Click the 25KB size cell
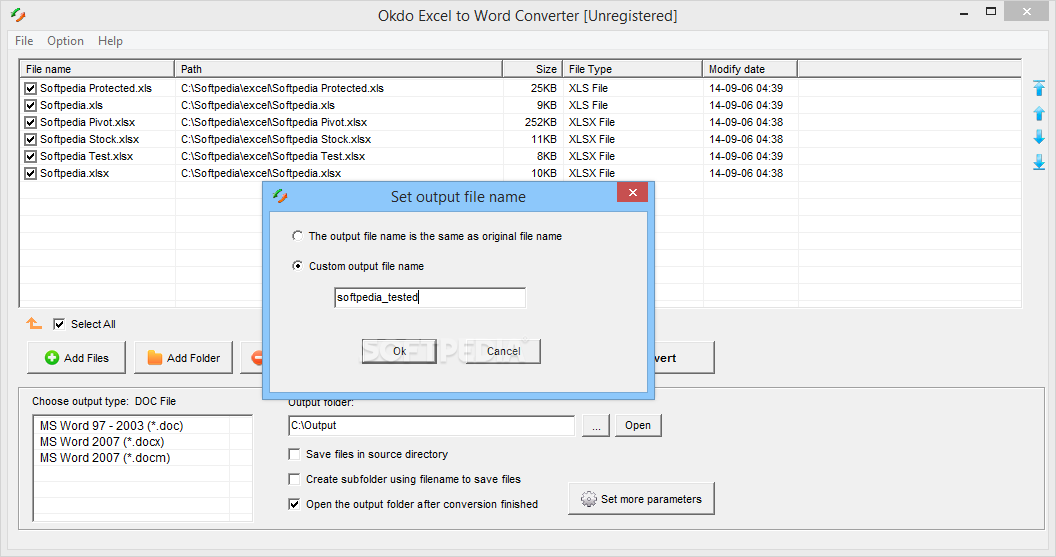 pos(543,88)
